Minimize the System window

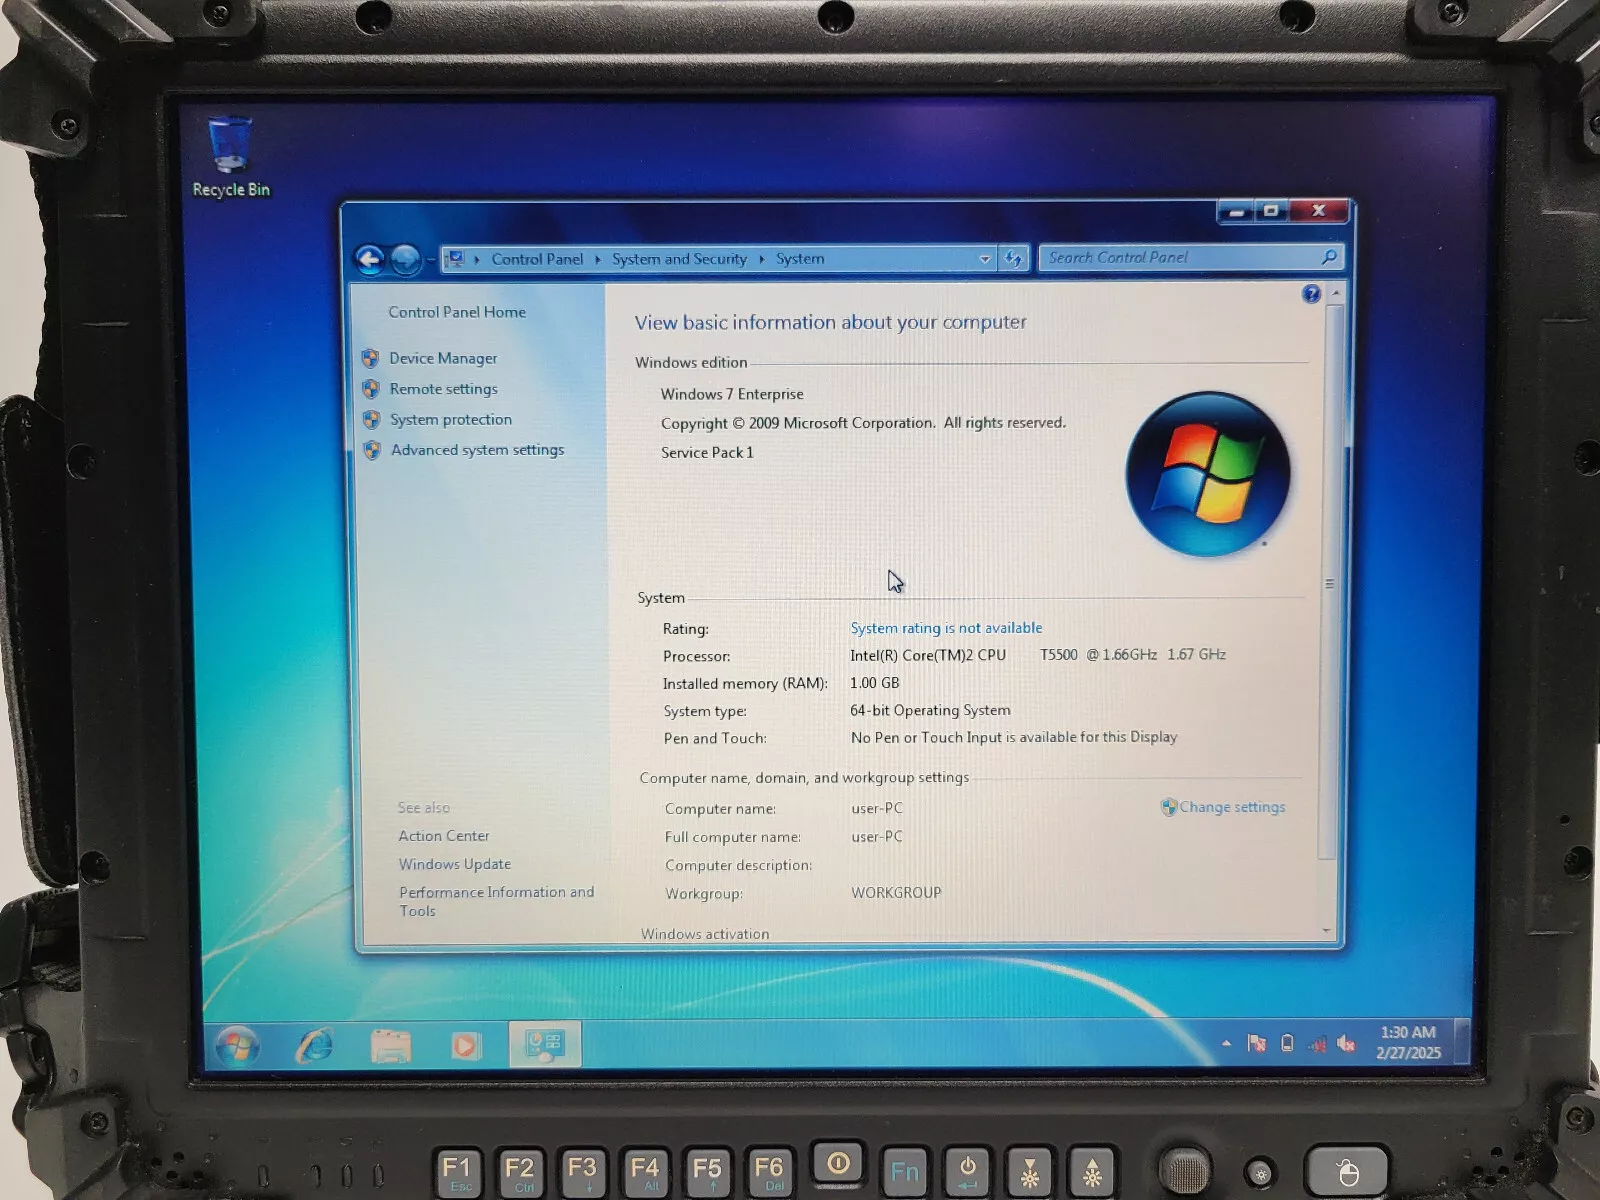pos(1236,211)
